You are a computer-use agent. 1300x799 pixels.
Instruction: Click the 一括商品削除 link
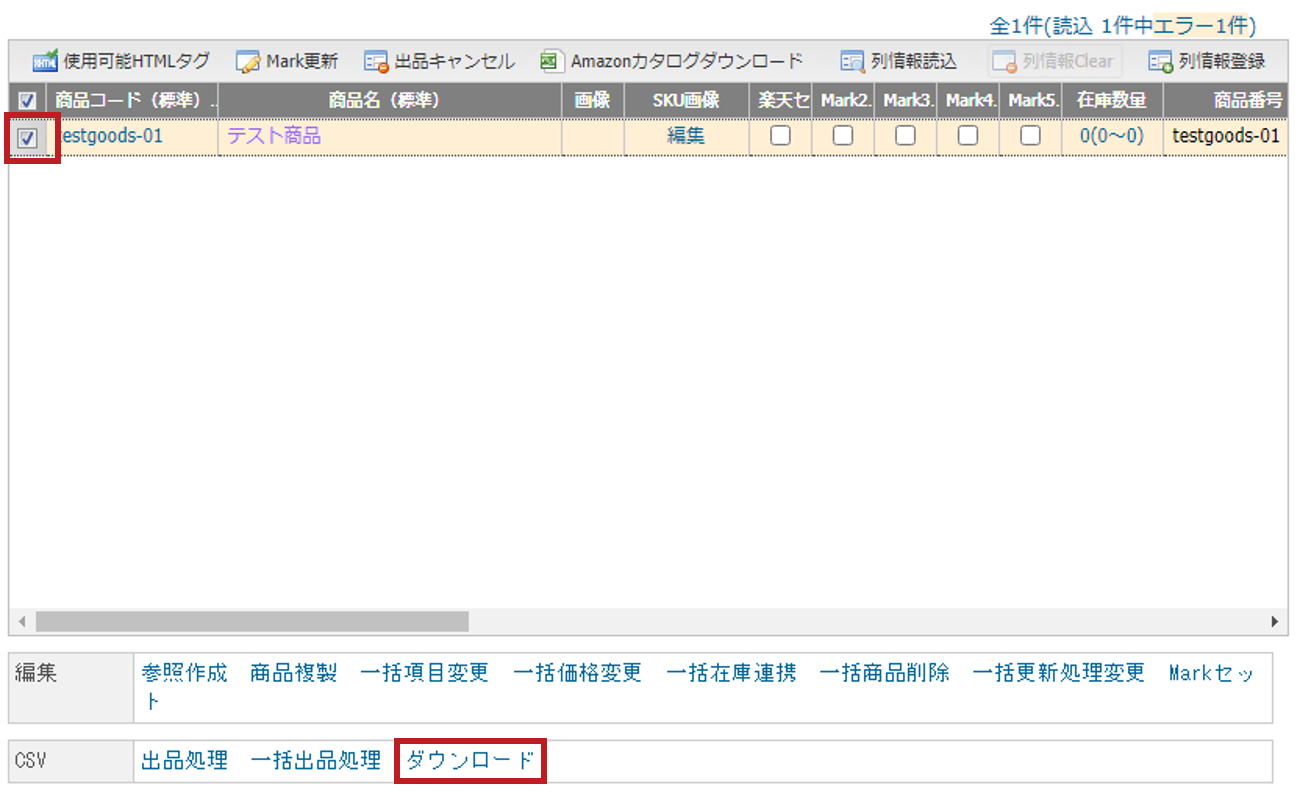(884, 673)
